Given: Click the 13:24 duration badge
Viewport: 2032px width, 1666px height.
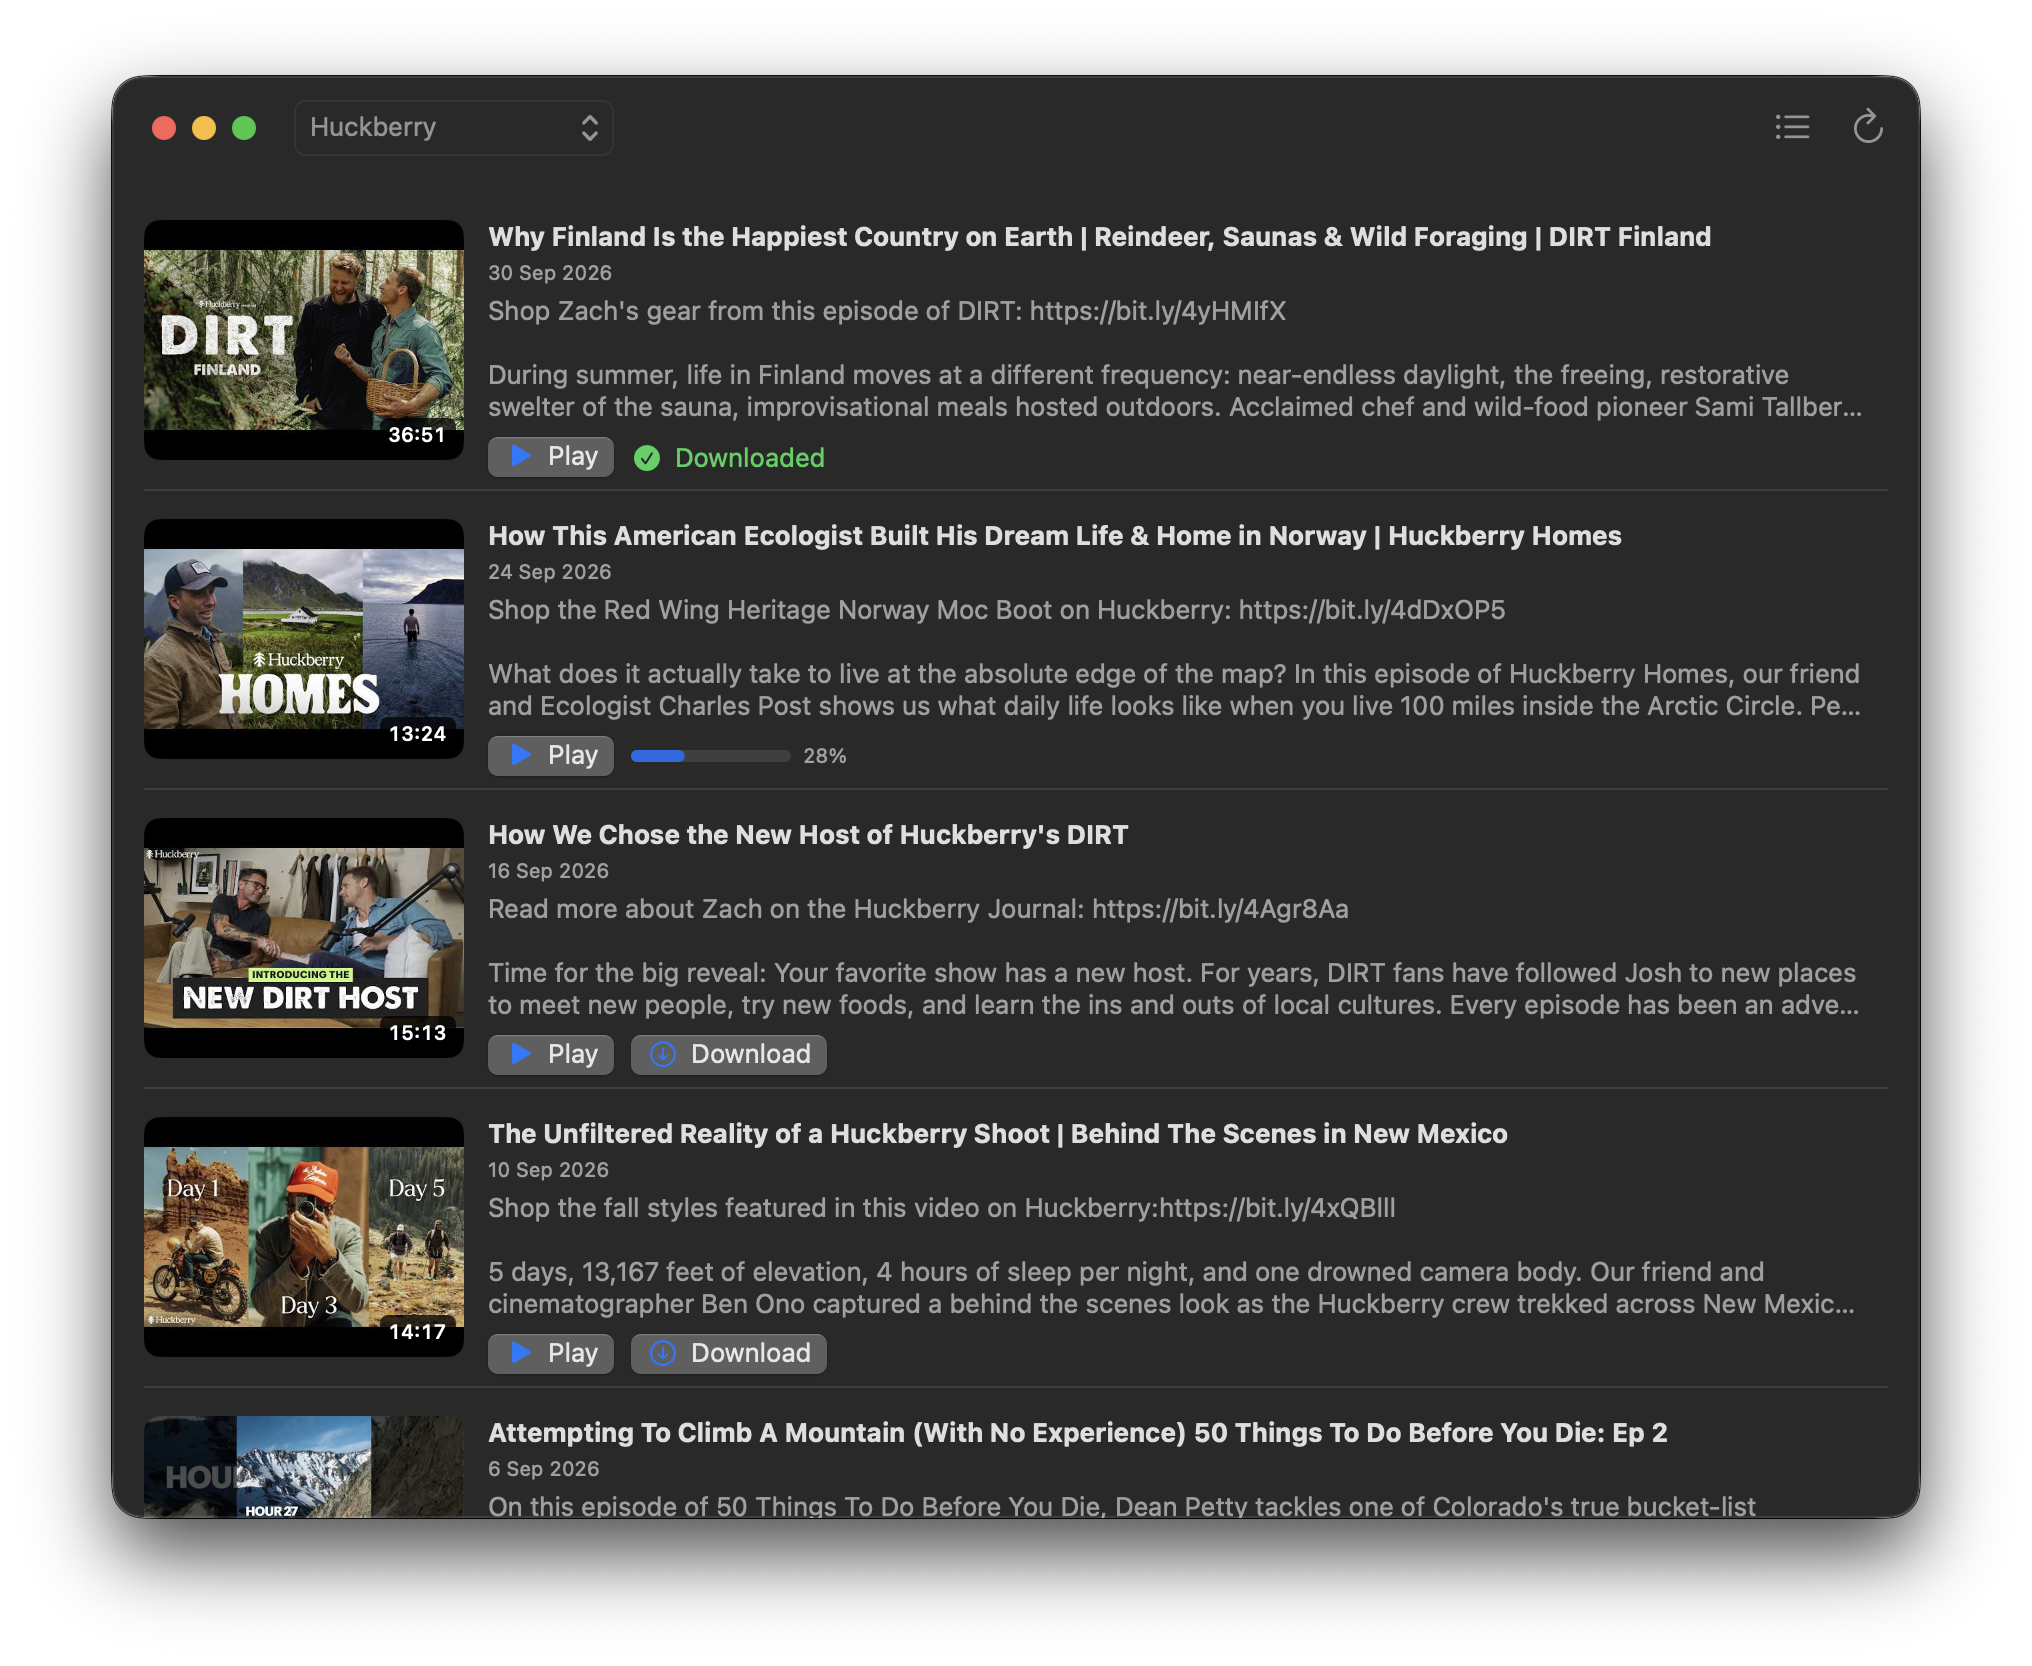Looking at the screenshot, I should point(417,734).
